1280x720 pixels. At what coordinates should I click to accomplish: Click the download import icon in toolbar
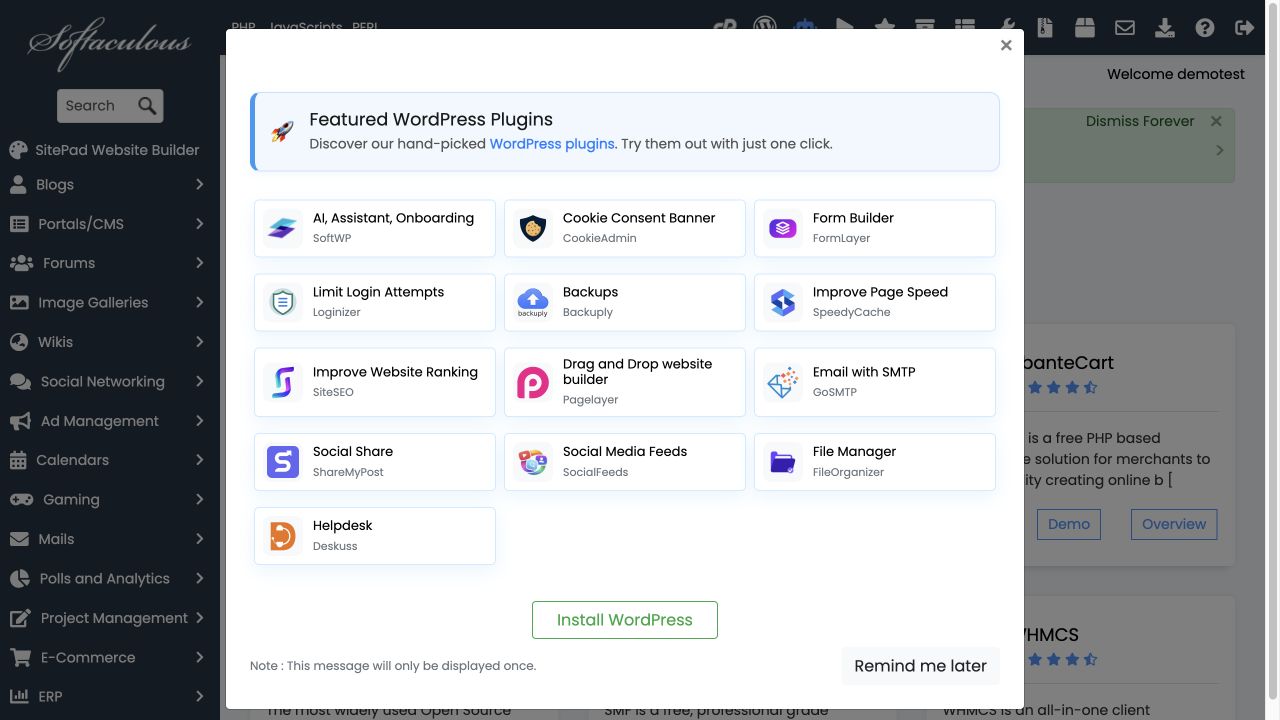click(x=1165, y=28)
